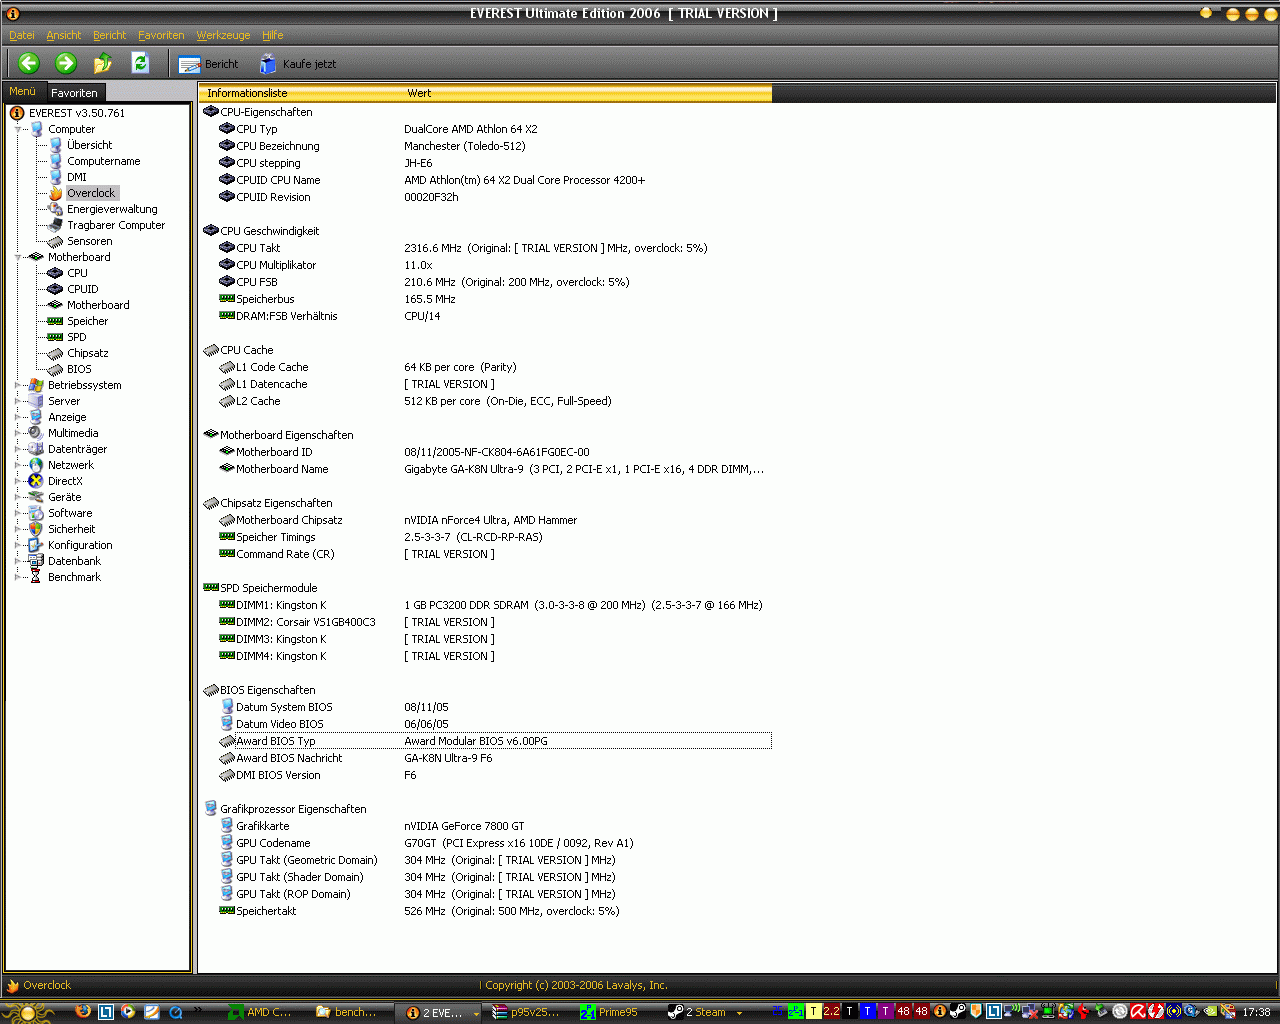Click the green Back arrow button
Viewport: 1280px width, 1024px height.
coord(28,63)
